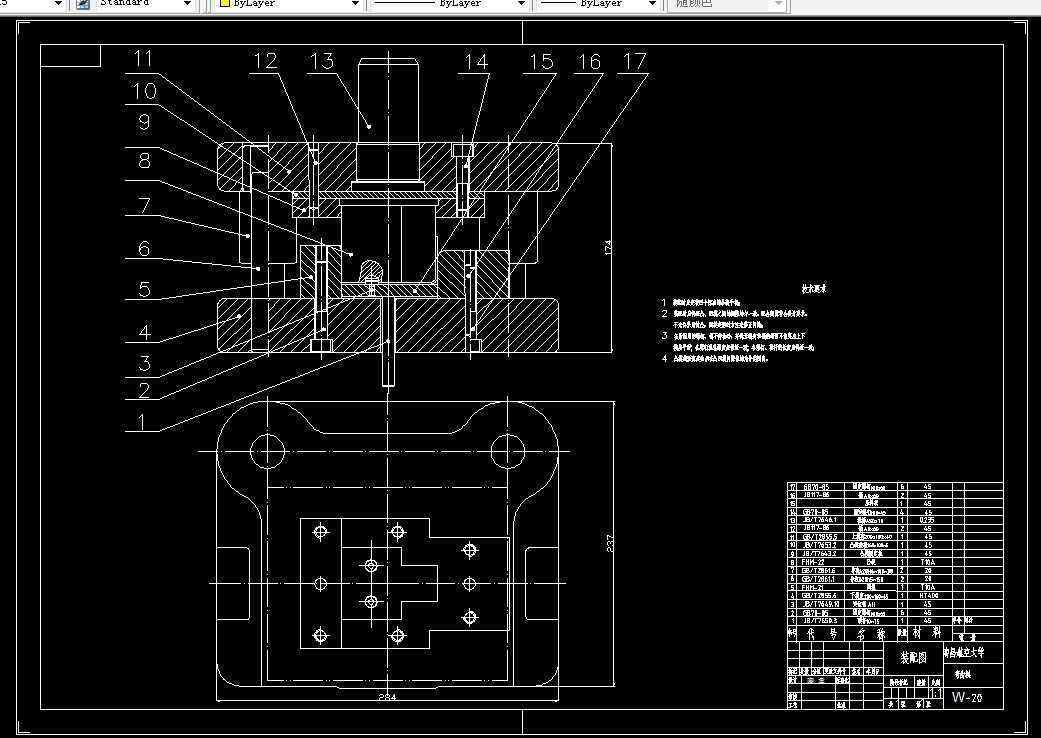The image size is (1041, 738).
Task: Select part callout number 15
Action: 541,62
